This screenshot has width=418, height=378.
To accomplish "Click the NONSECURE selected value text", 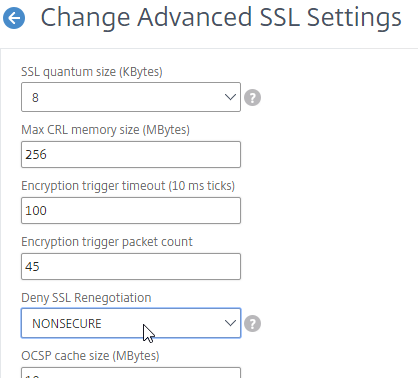I will click(67, 324).
